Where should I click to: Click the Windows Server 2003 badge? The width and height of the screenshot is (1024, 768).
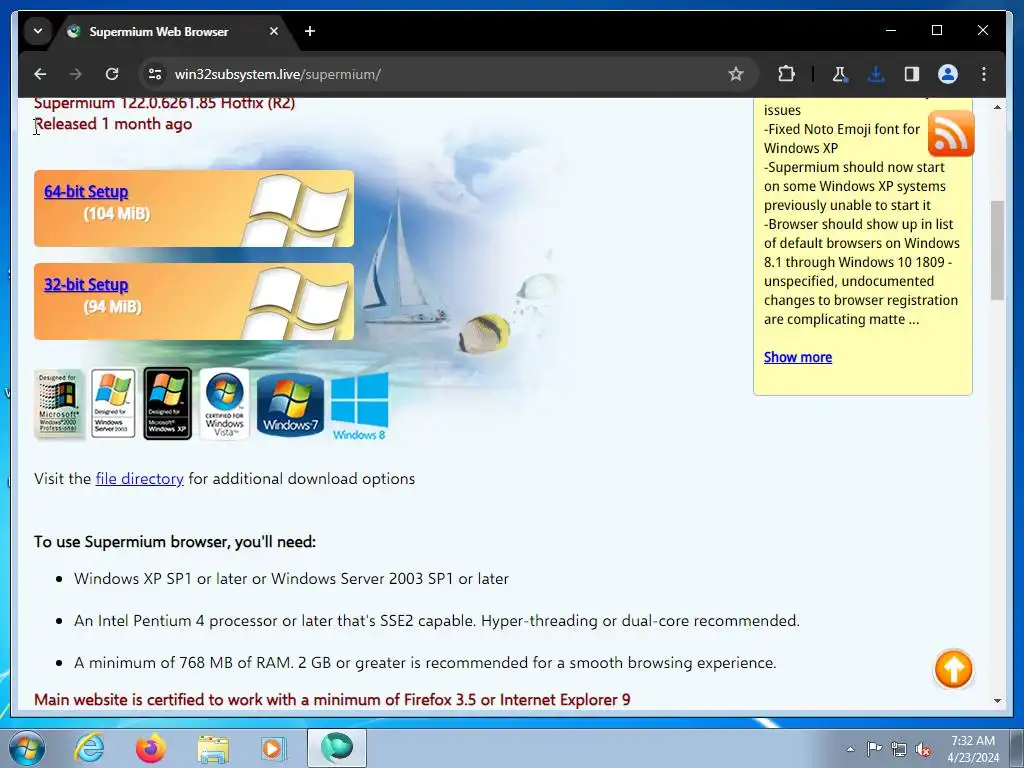click(114, 403)
